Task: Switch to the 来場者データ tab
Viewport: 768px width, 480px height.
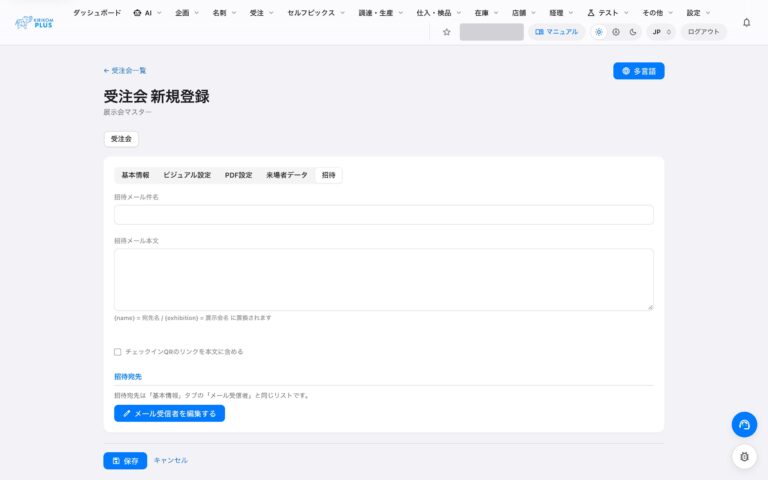Action: pos(287,175)
